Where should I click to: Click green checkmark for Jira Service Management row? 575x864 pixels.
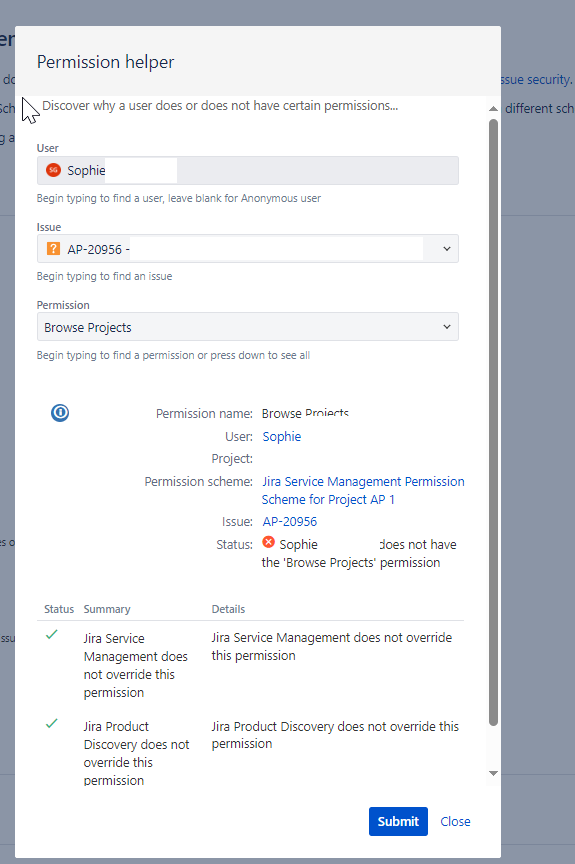click(x=52, y=635)
